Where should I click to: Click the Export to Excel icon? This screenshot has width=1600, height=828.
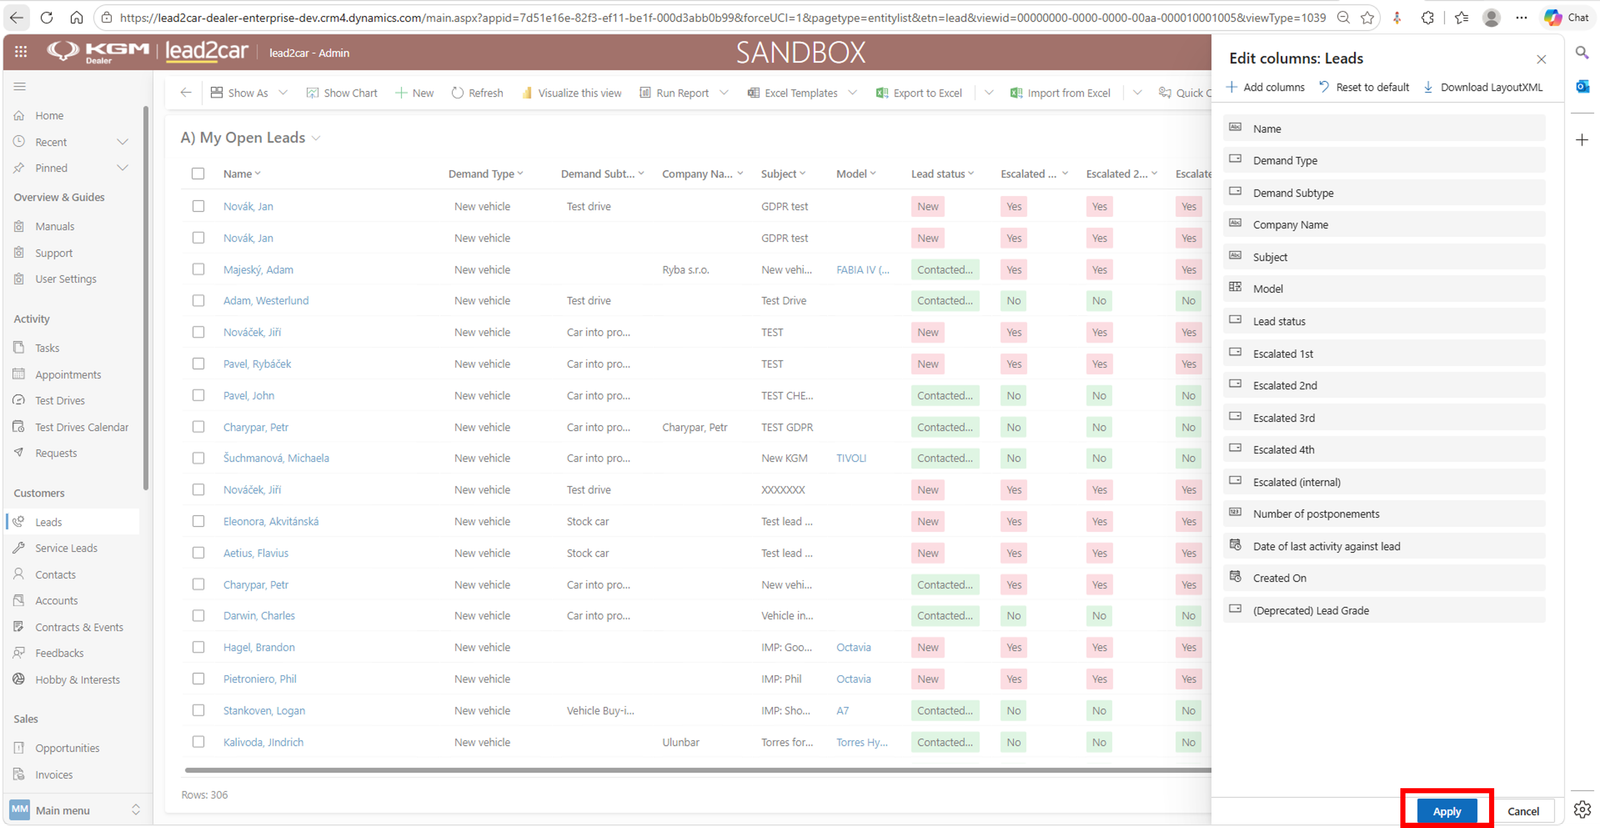tap(881, 93)
